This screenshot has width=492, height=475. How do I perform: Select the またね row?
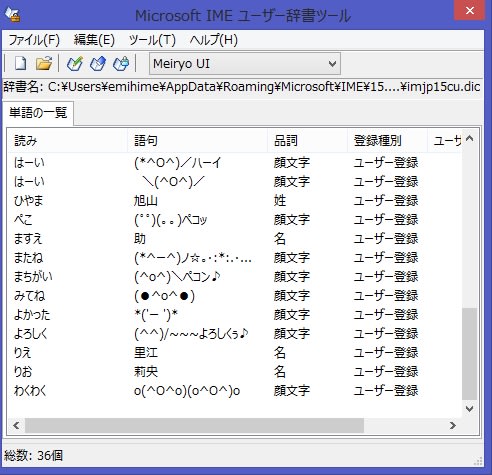(x=235, y=258)
